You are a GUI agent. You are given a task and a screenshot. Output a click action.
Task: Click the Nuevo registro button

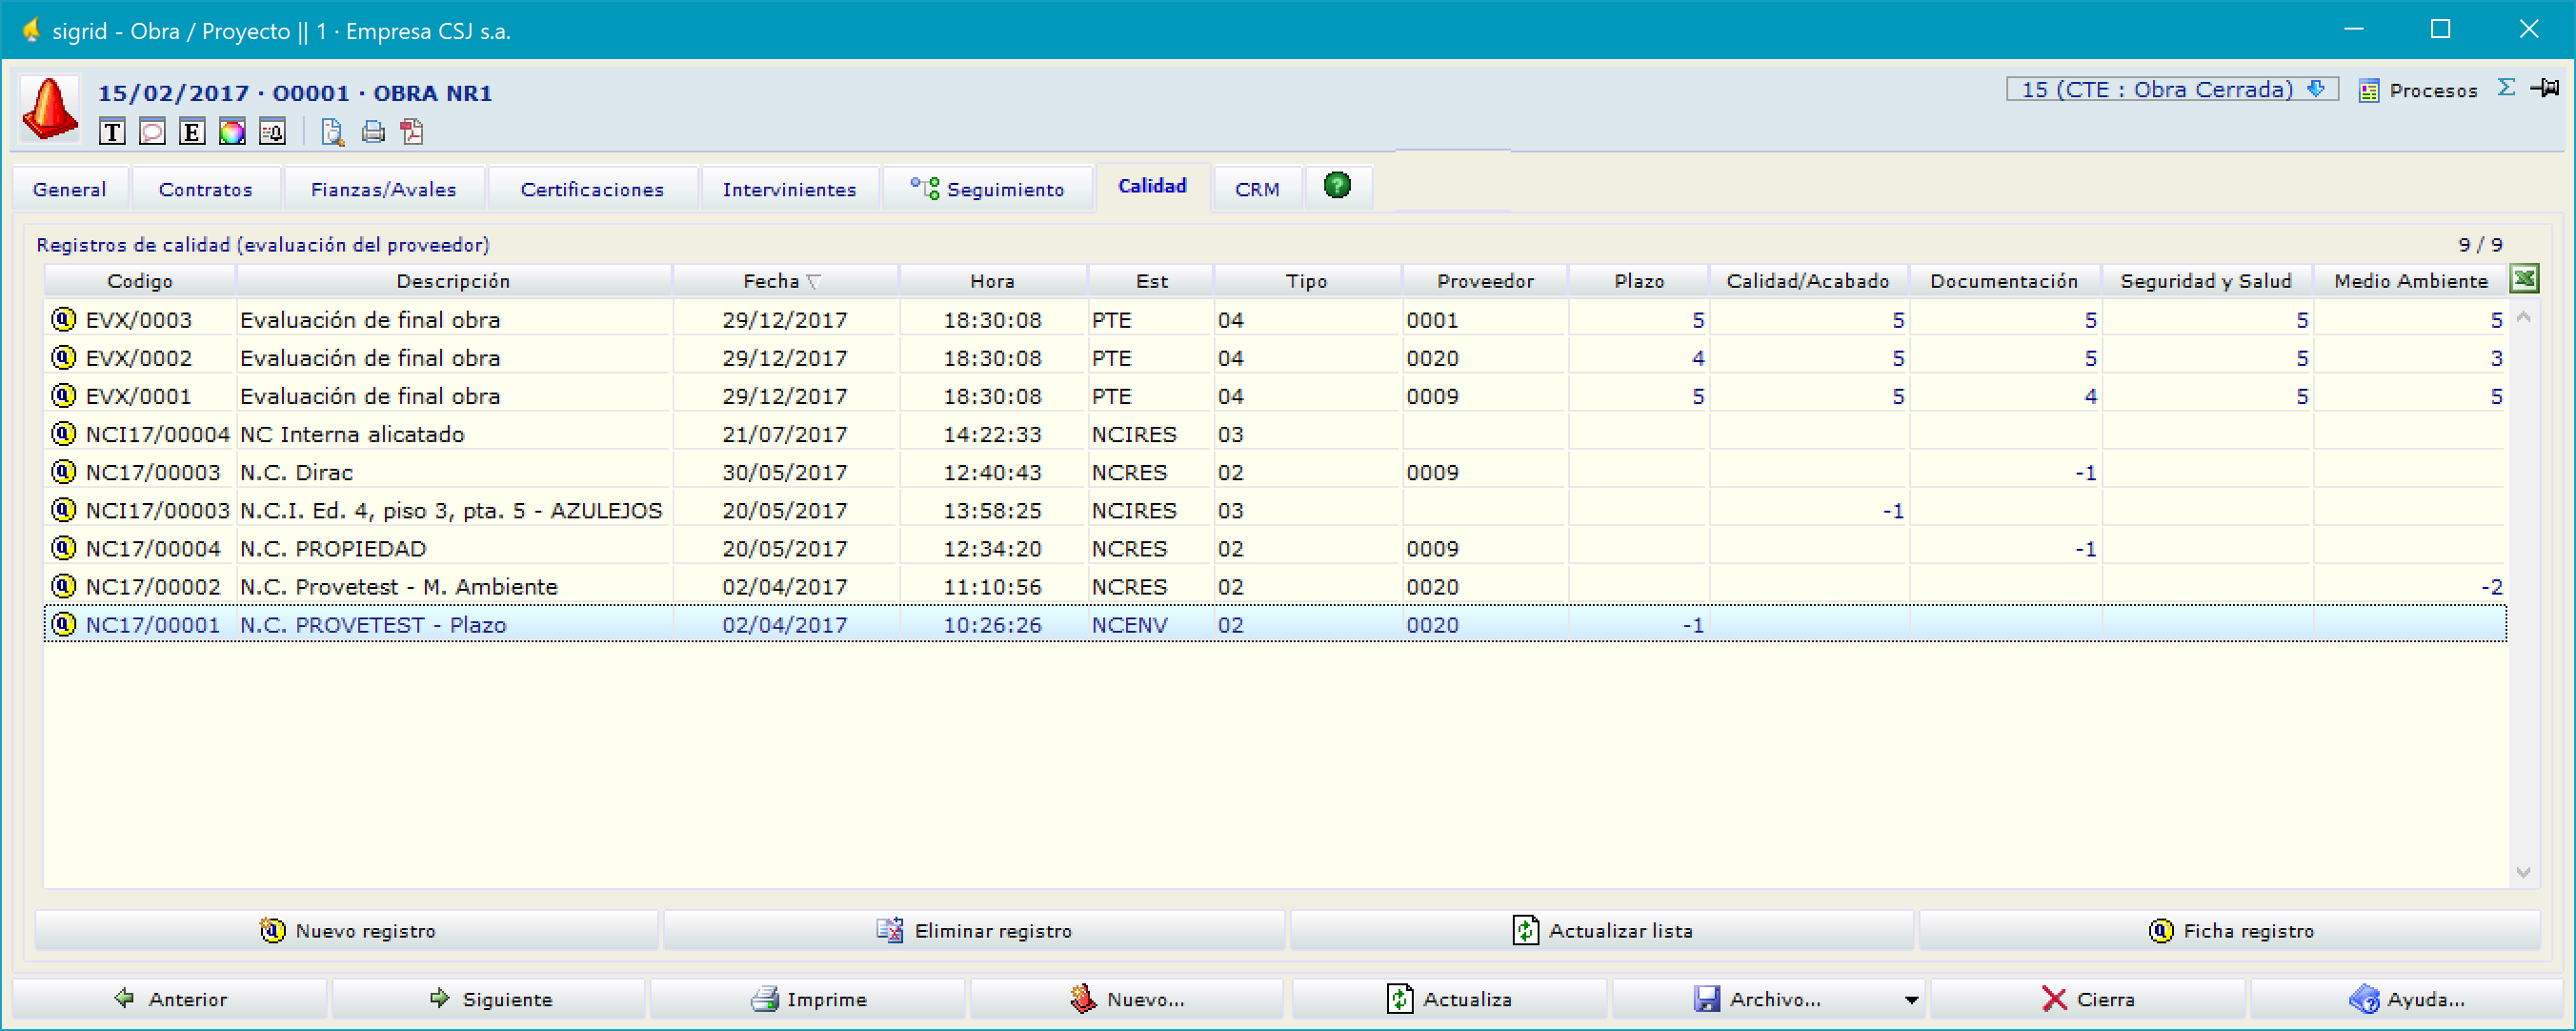(x=347, y=930)
